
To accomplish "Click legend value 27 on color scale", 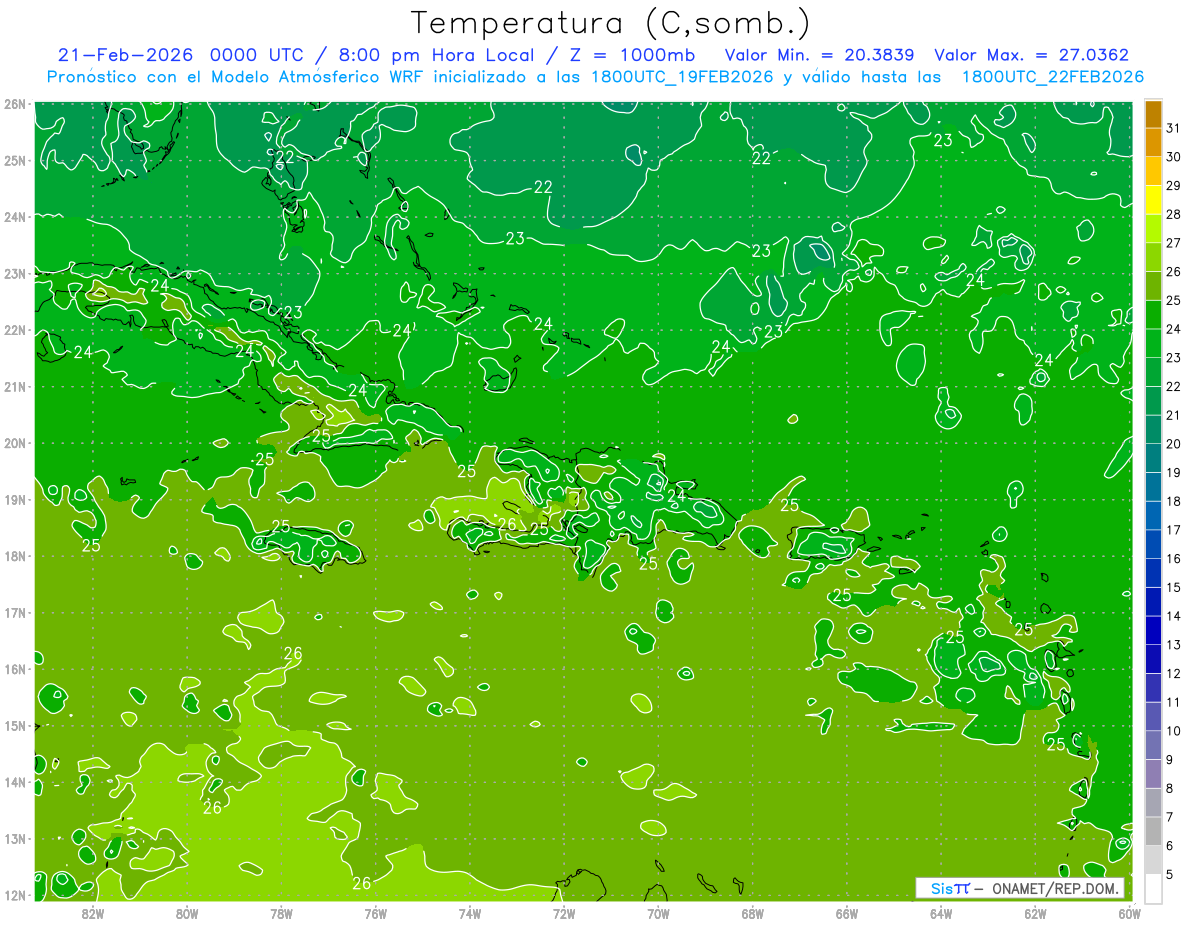I will tap(1174, 243).
